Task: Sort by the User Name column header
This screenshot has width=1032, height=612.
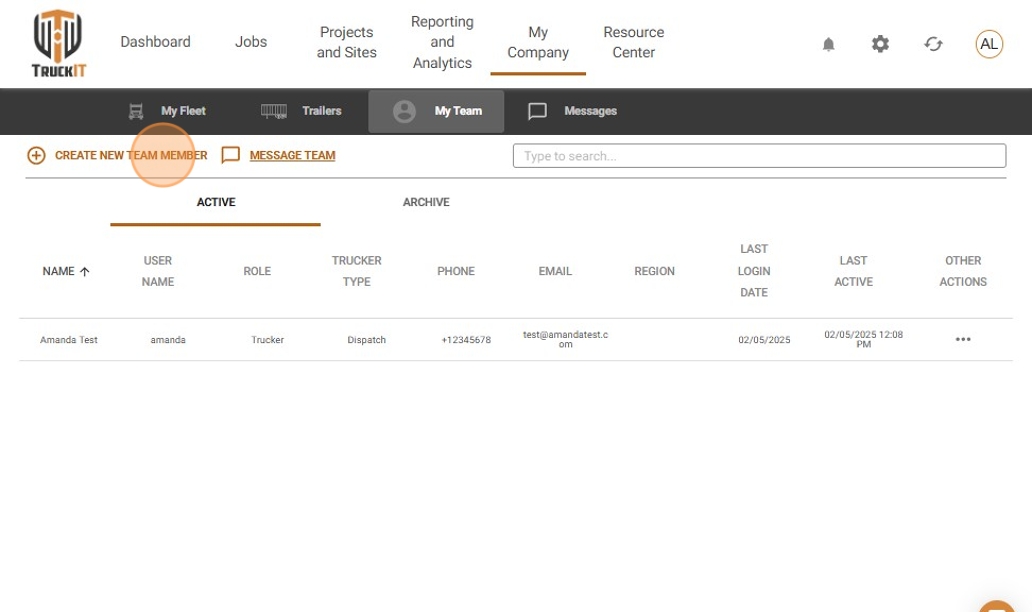Action: click(158, 271)
